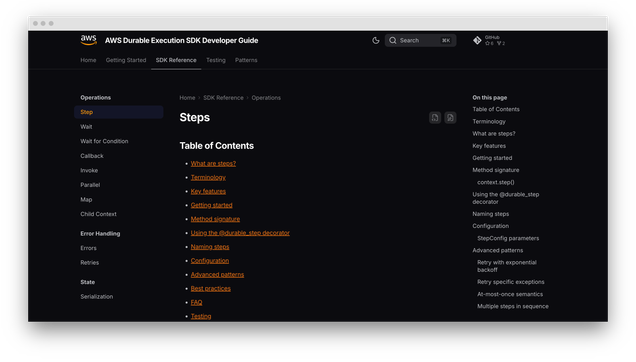636x362 pixels.
Task: Follow the Key features contents link
Action: click(x=208, y=191)
